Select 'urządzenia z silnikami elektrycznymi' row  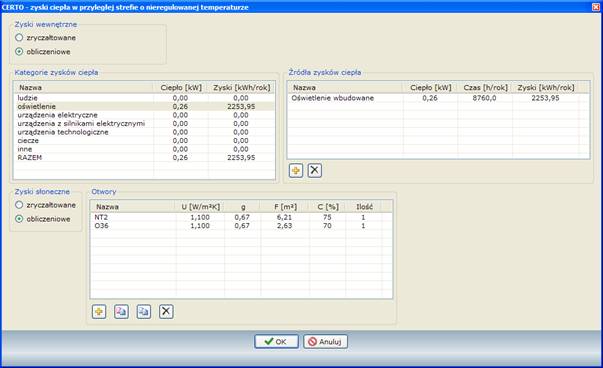click(144, 123)
